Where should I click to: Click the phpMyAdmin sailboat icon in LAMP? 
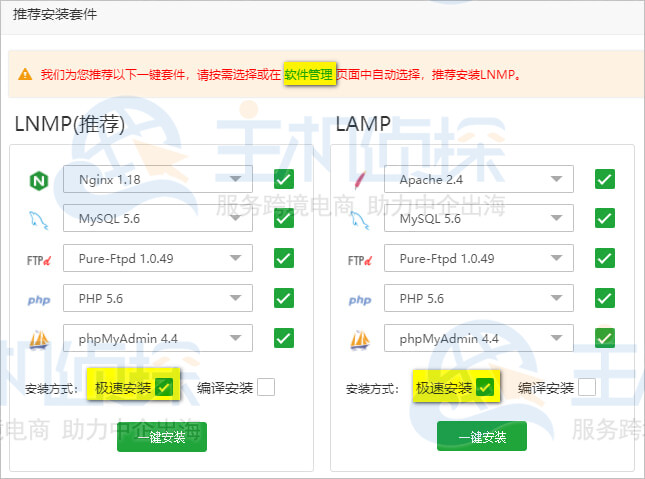[360, 340]
